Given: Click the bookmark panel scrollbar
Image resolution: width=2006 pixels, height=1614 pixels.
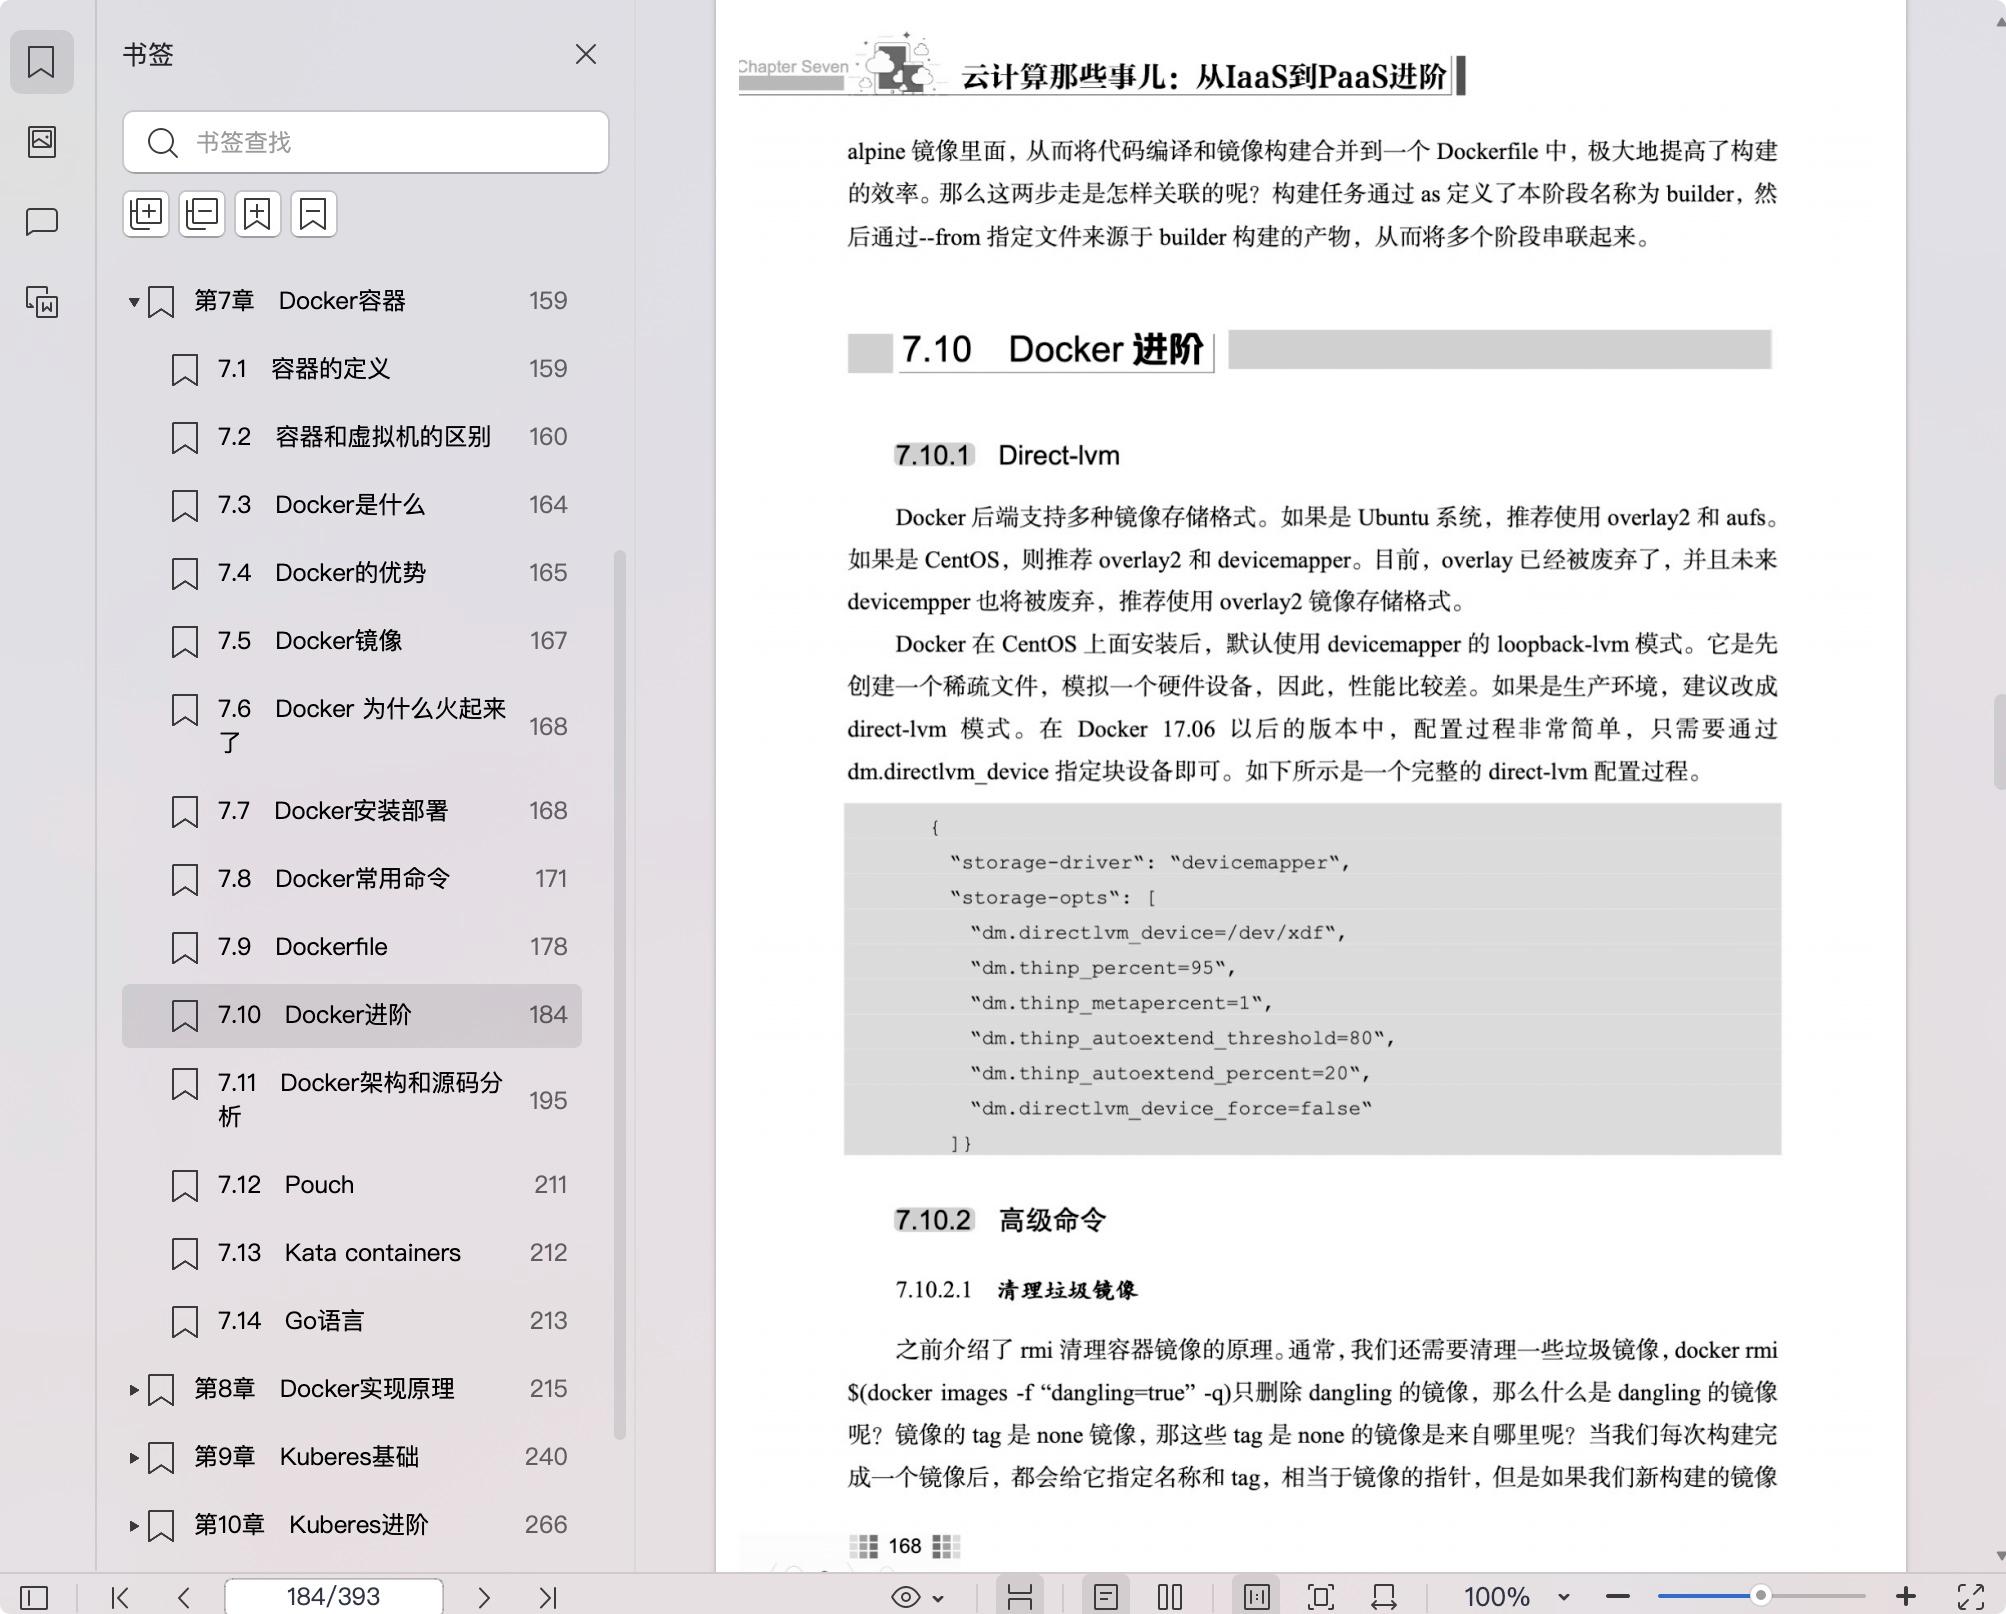Looking at the screenshot, I should 620,995.
